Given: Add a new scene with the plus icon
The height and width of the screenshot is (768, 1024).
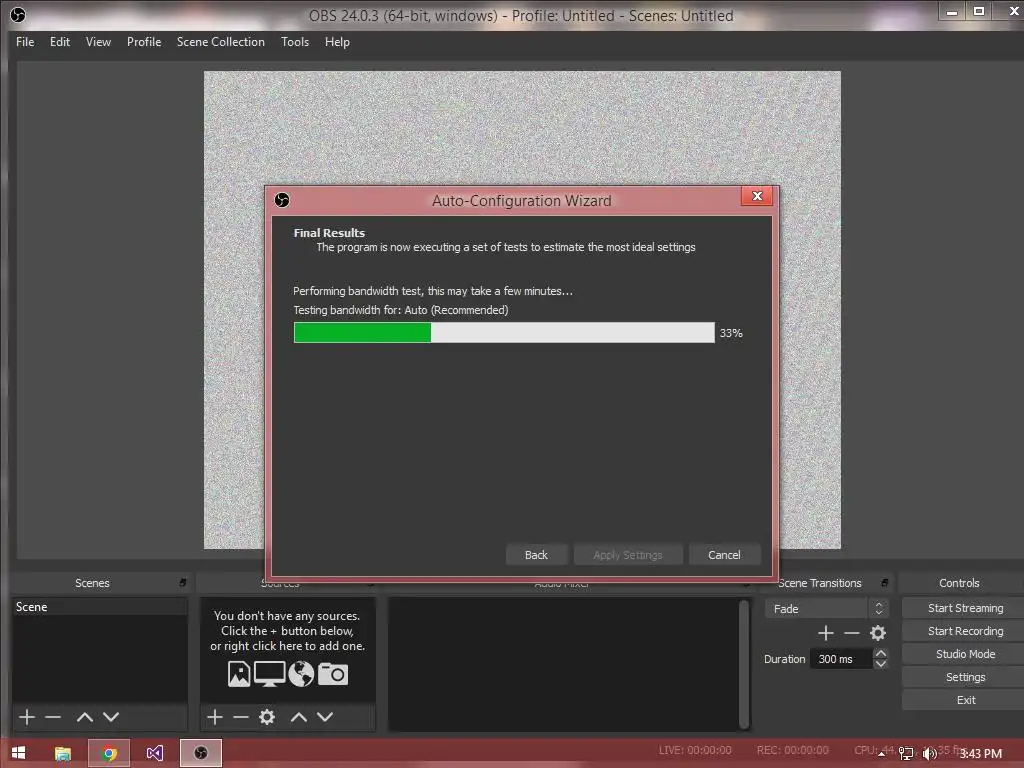Looking at the screenshot, I should [27, 717].
